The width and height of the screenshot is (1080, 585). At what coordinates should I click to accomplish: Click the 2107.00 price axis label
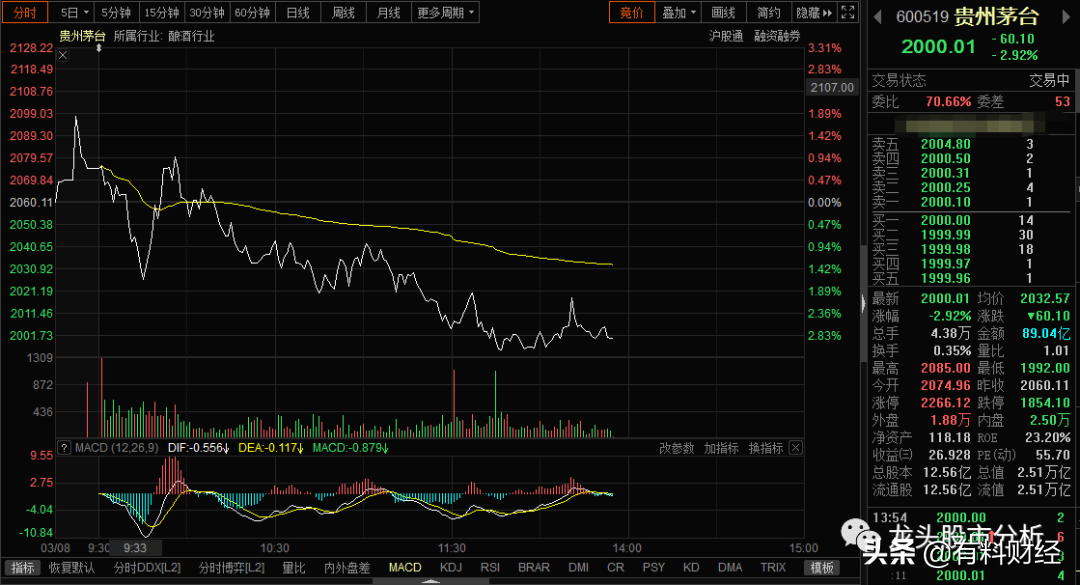(832, 88)
